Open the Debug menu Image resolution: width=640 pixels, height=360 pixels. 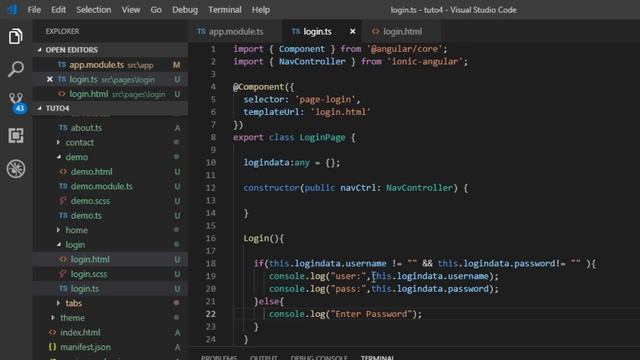coord(185,10)
